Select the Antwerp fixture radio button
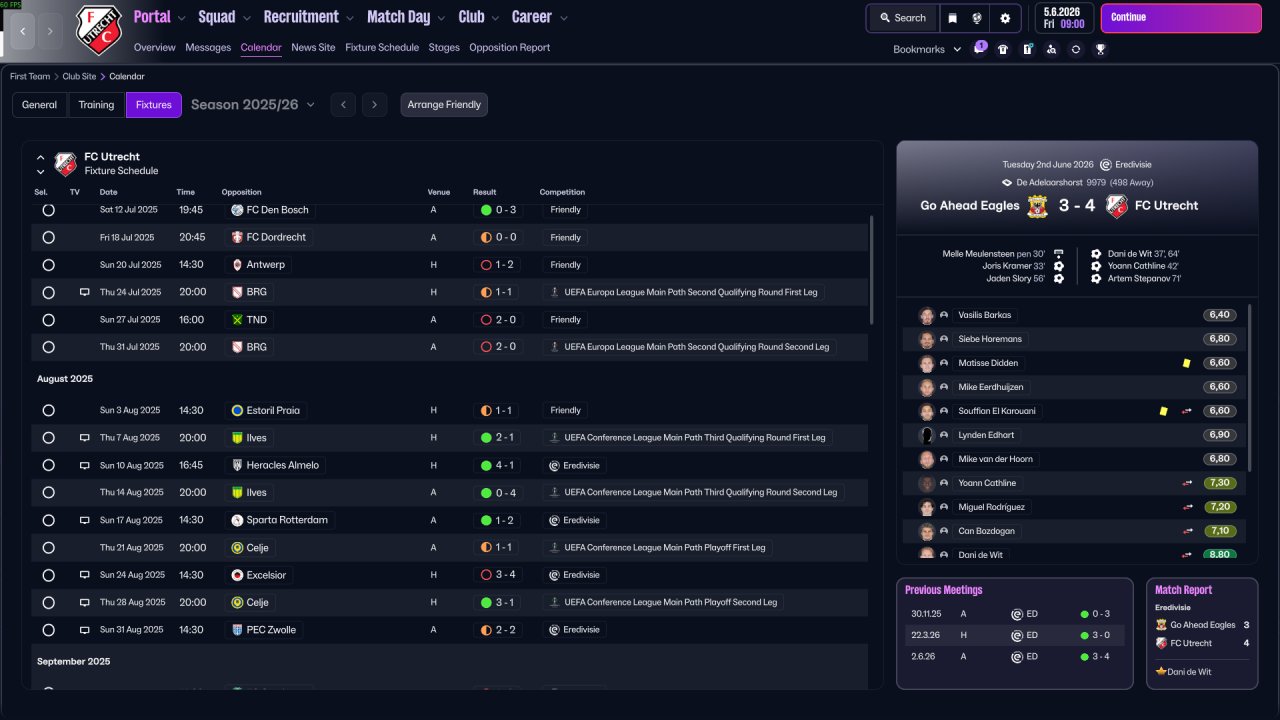 coord(48,265)
